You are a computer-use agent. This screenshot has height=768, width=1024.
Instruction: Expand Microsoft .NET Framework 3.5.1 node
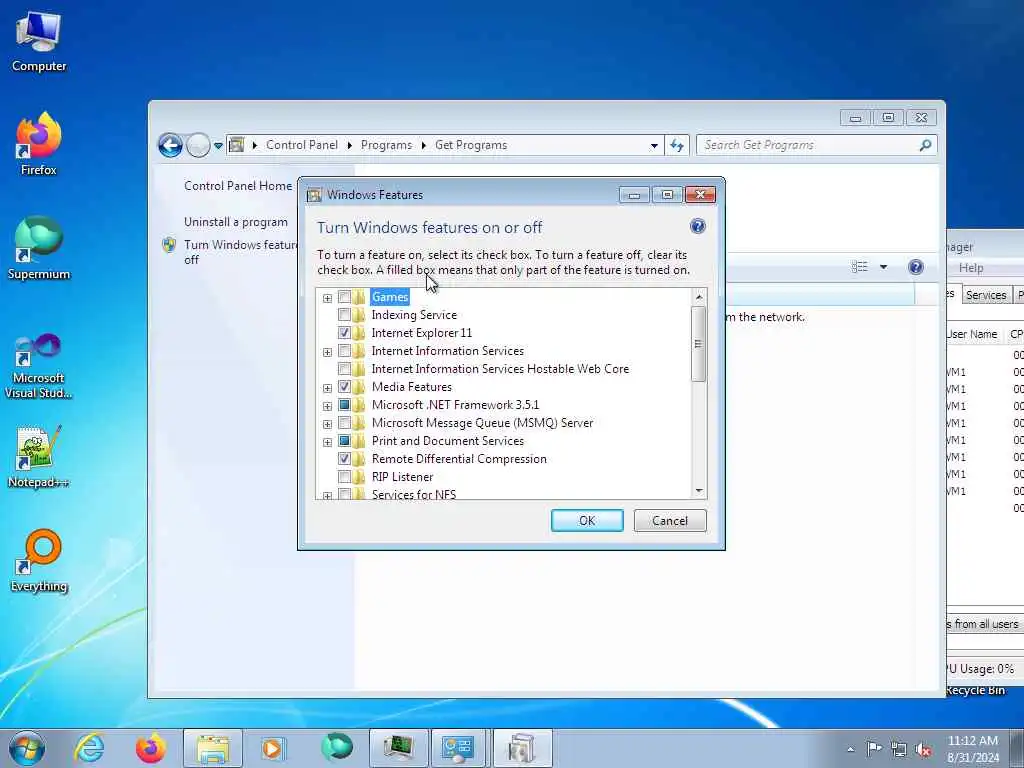coord(327,406)
